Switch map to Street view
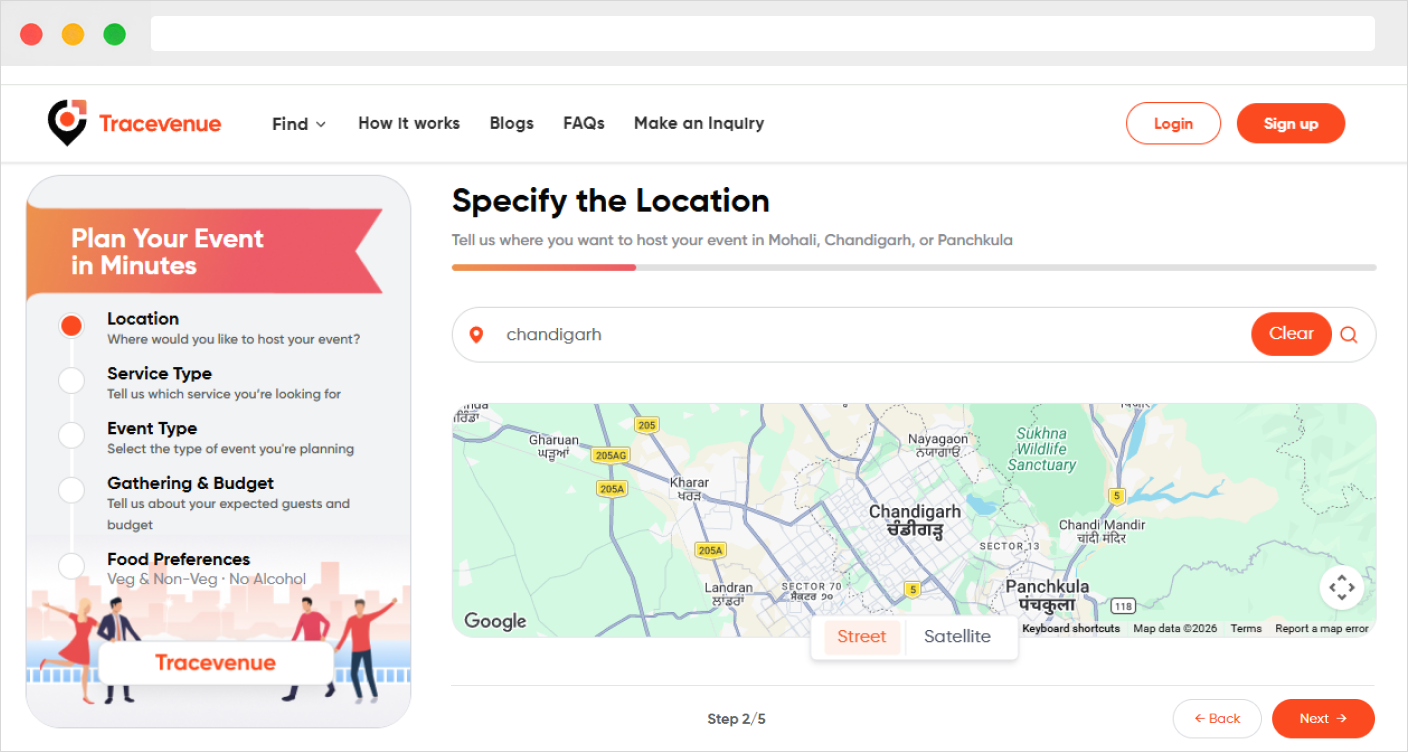 [862, 637]
